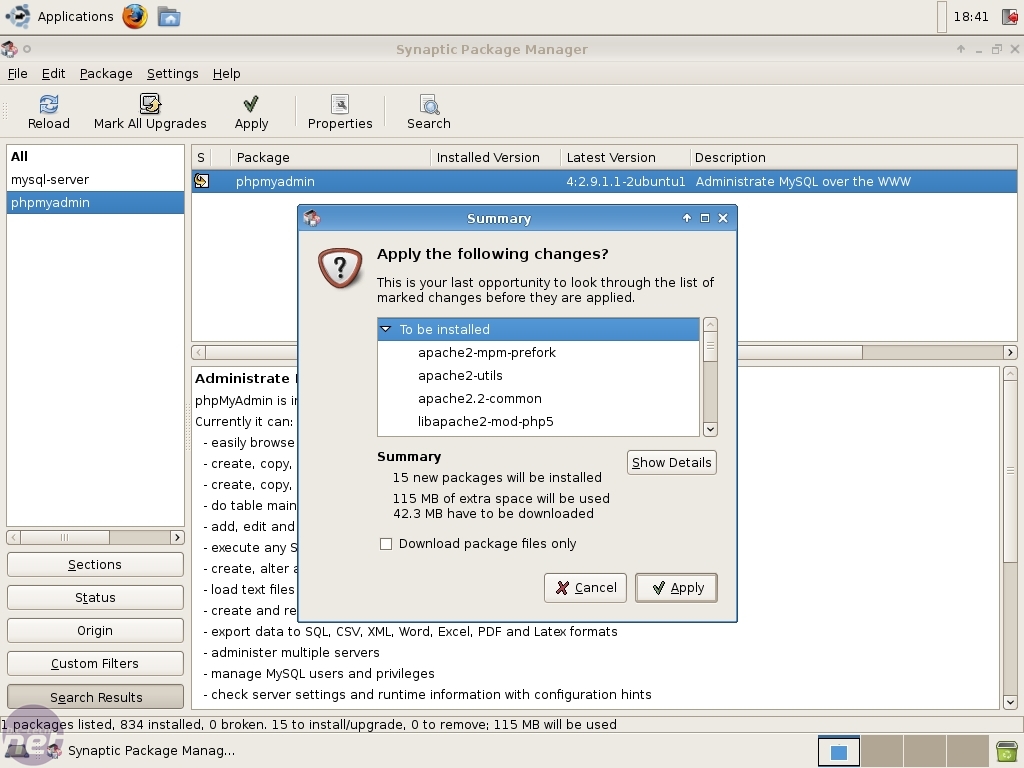The width and height of the screenshot is (1024, 768).
Task: Click the logout icon in the top panel
Action: click(1010, 16)
